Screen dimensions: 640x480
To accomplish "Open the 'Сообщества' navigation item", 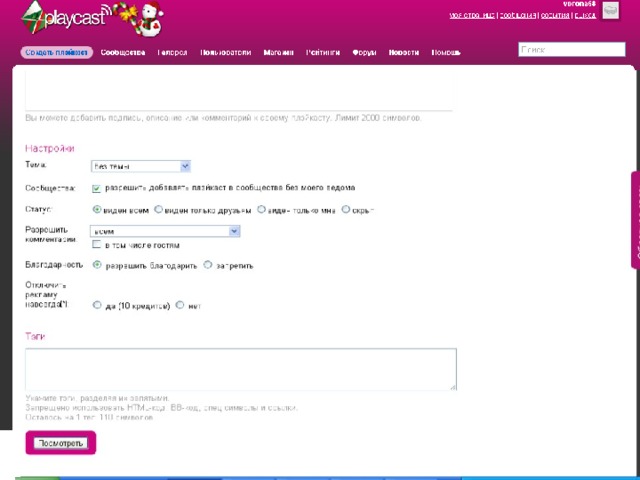I will 123,53.
